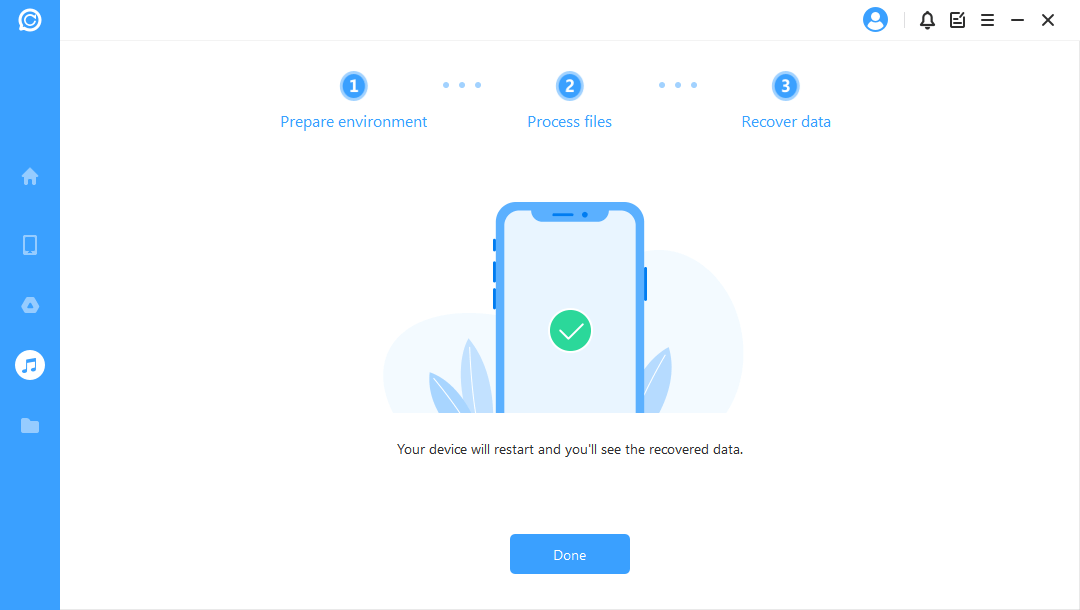Select the Recover data step label
This screenshot has height=610, width=1080.
(x=786, y=122)
